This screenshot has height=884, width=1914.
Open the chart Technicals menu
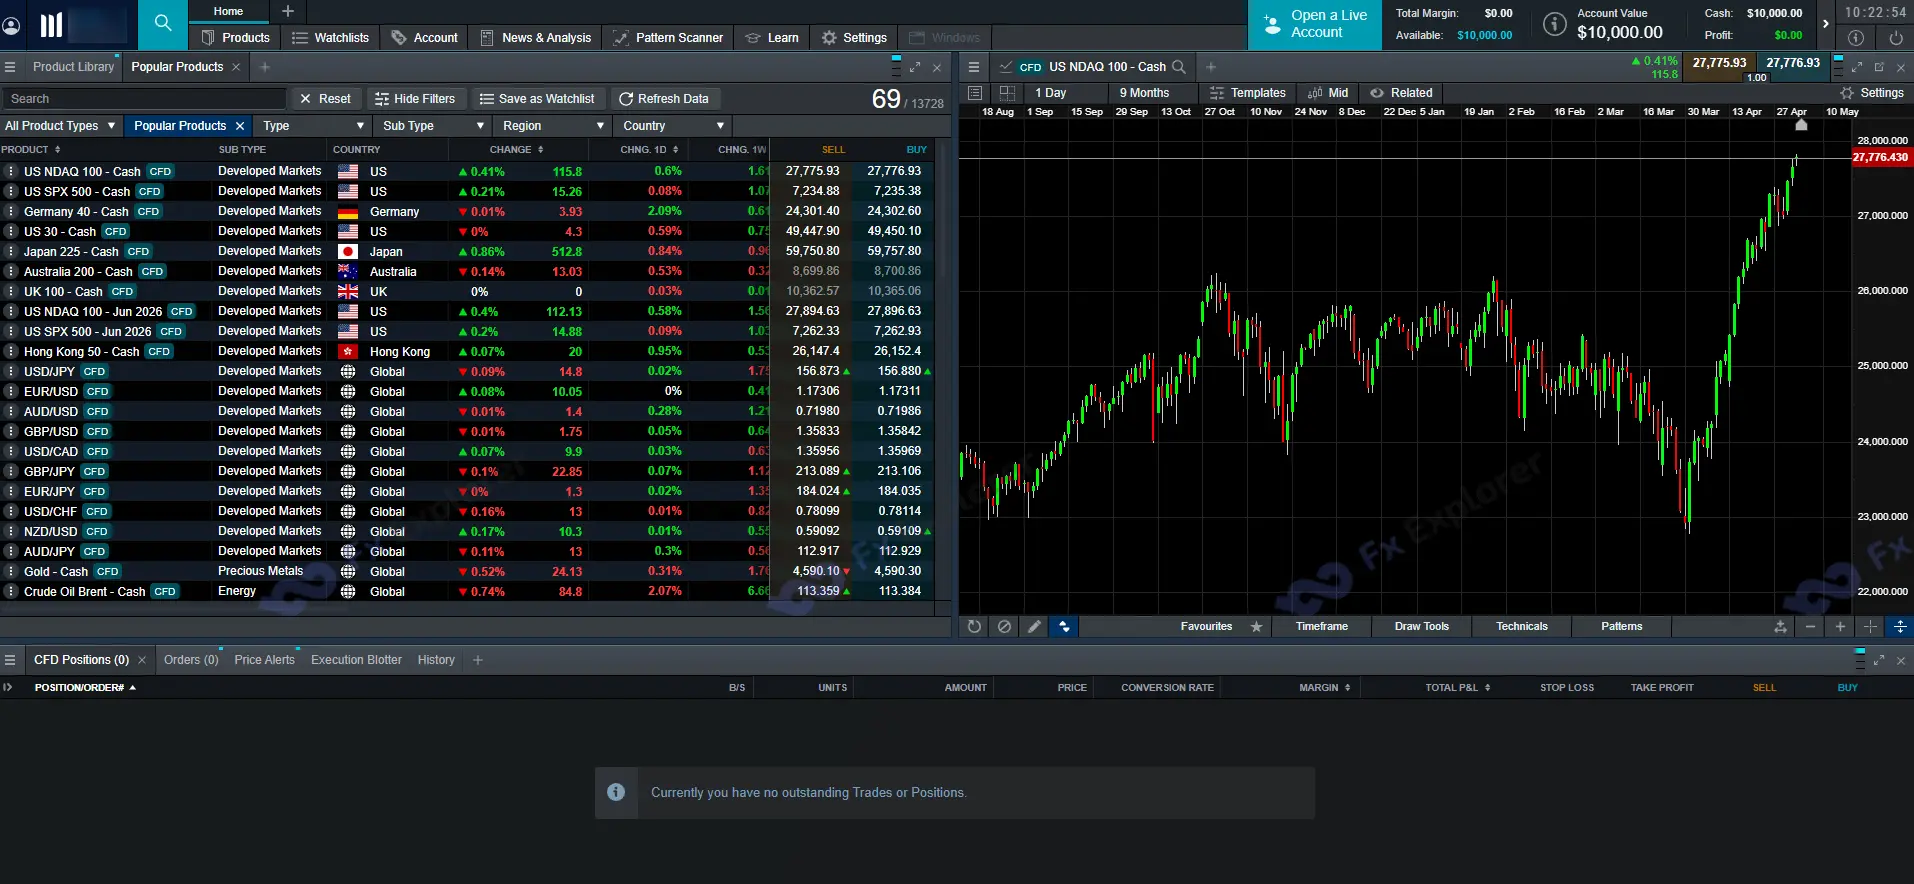(x=1521, y=627)
